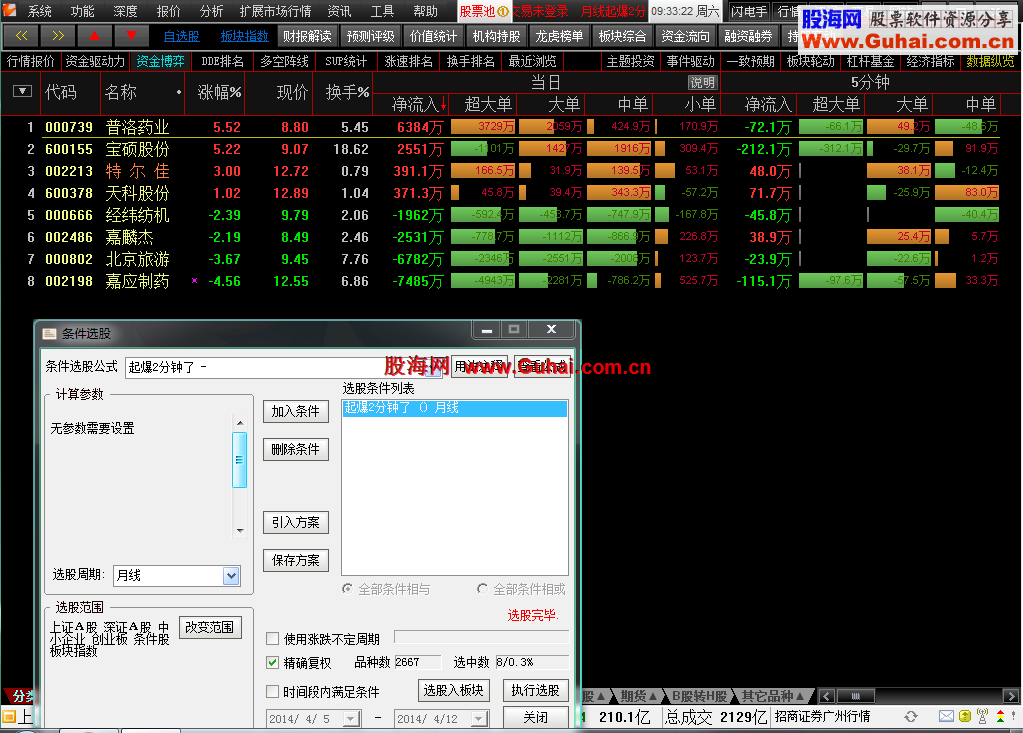Click the 改变范围 button

[210, 627]
